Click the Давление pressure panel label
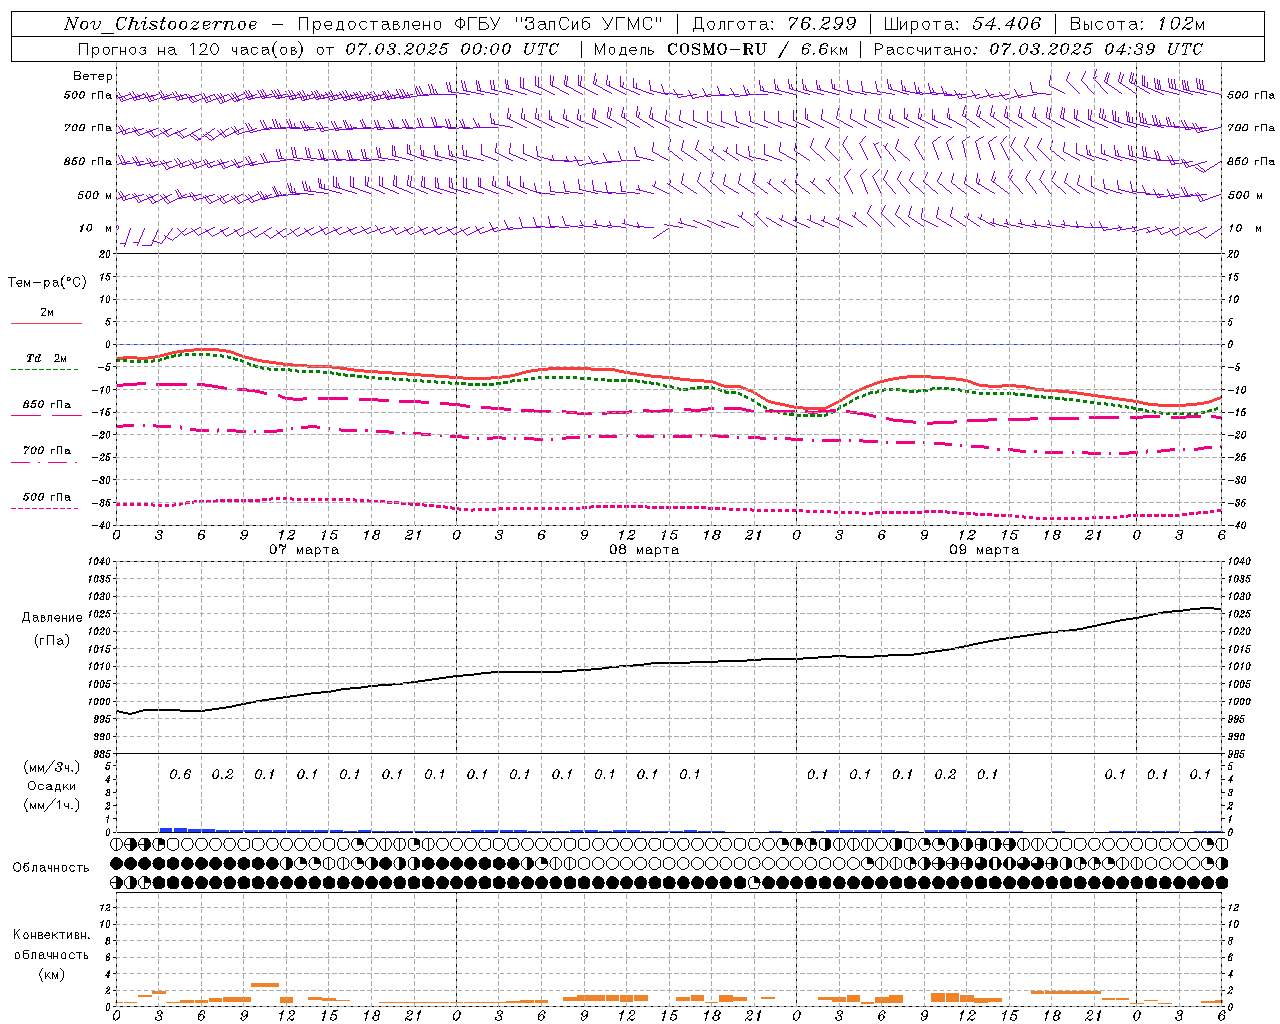The height and width of the screenshot is (1024, 1280). (52, 618)
